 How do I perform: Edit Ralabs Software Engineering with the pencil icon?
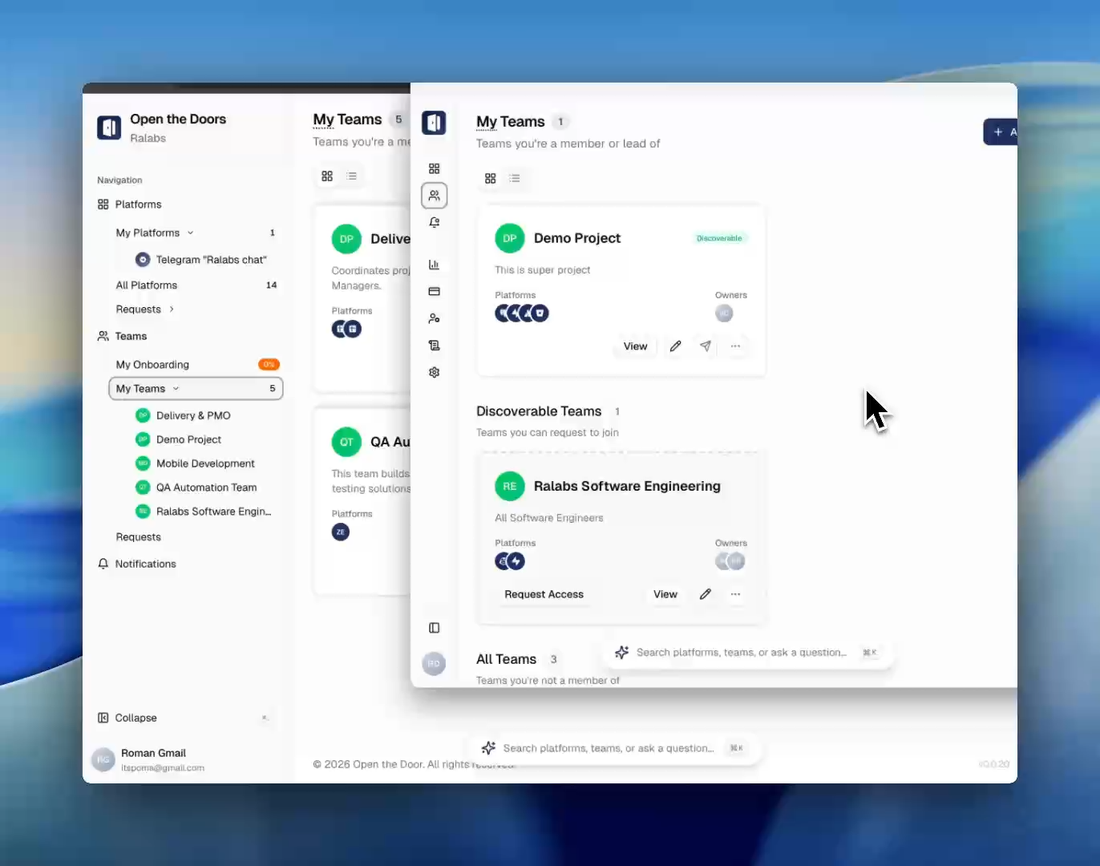706,594
